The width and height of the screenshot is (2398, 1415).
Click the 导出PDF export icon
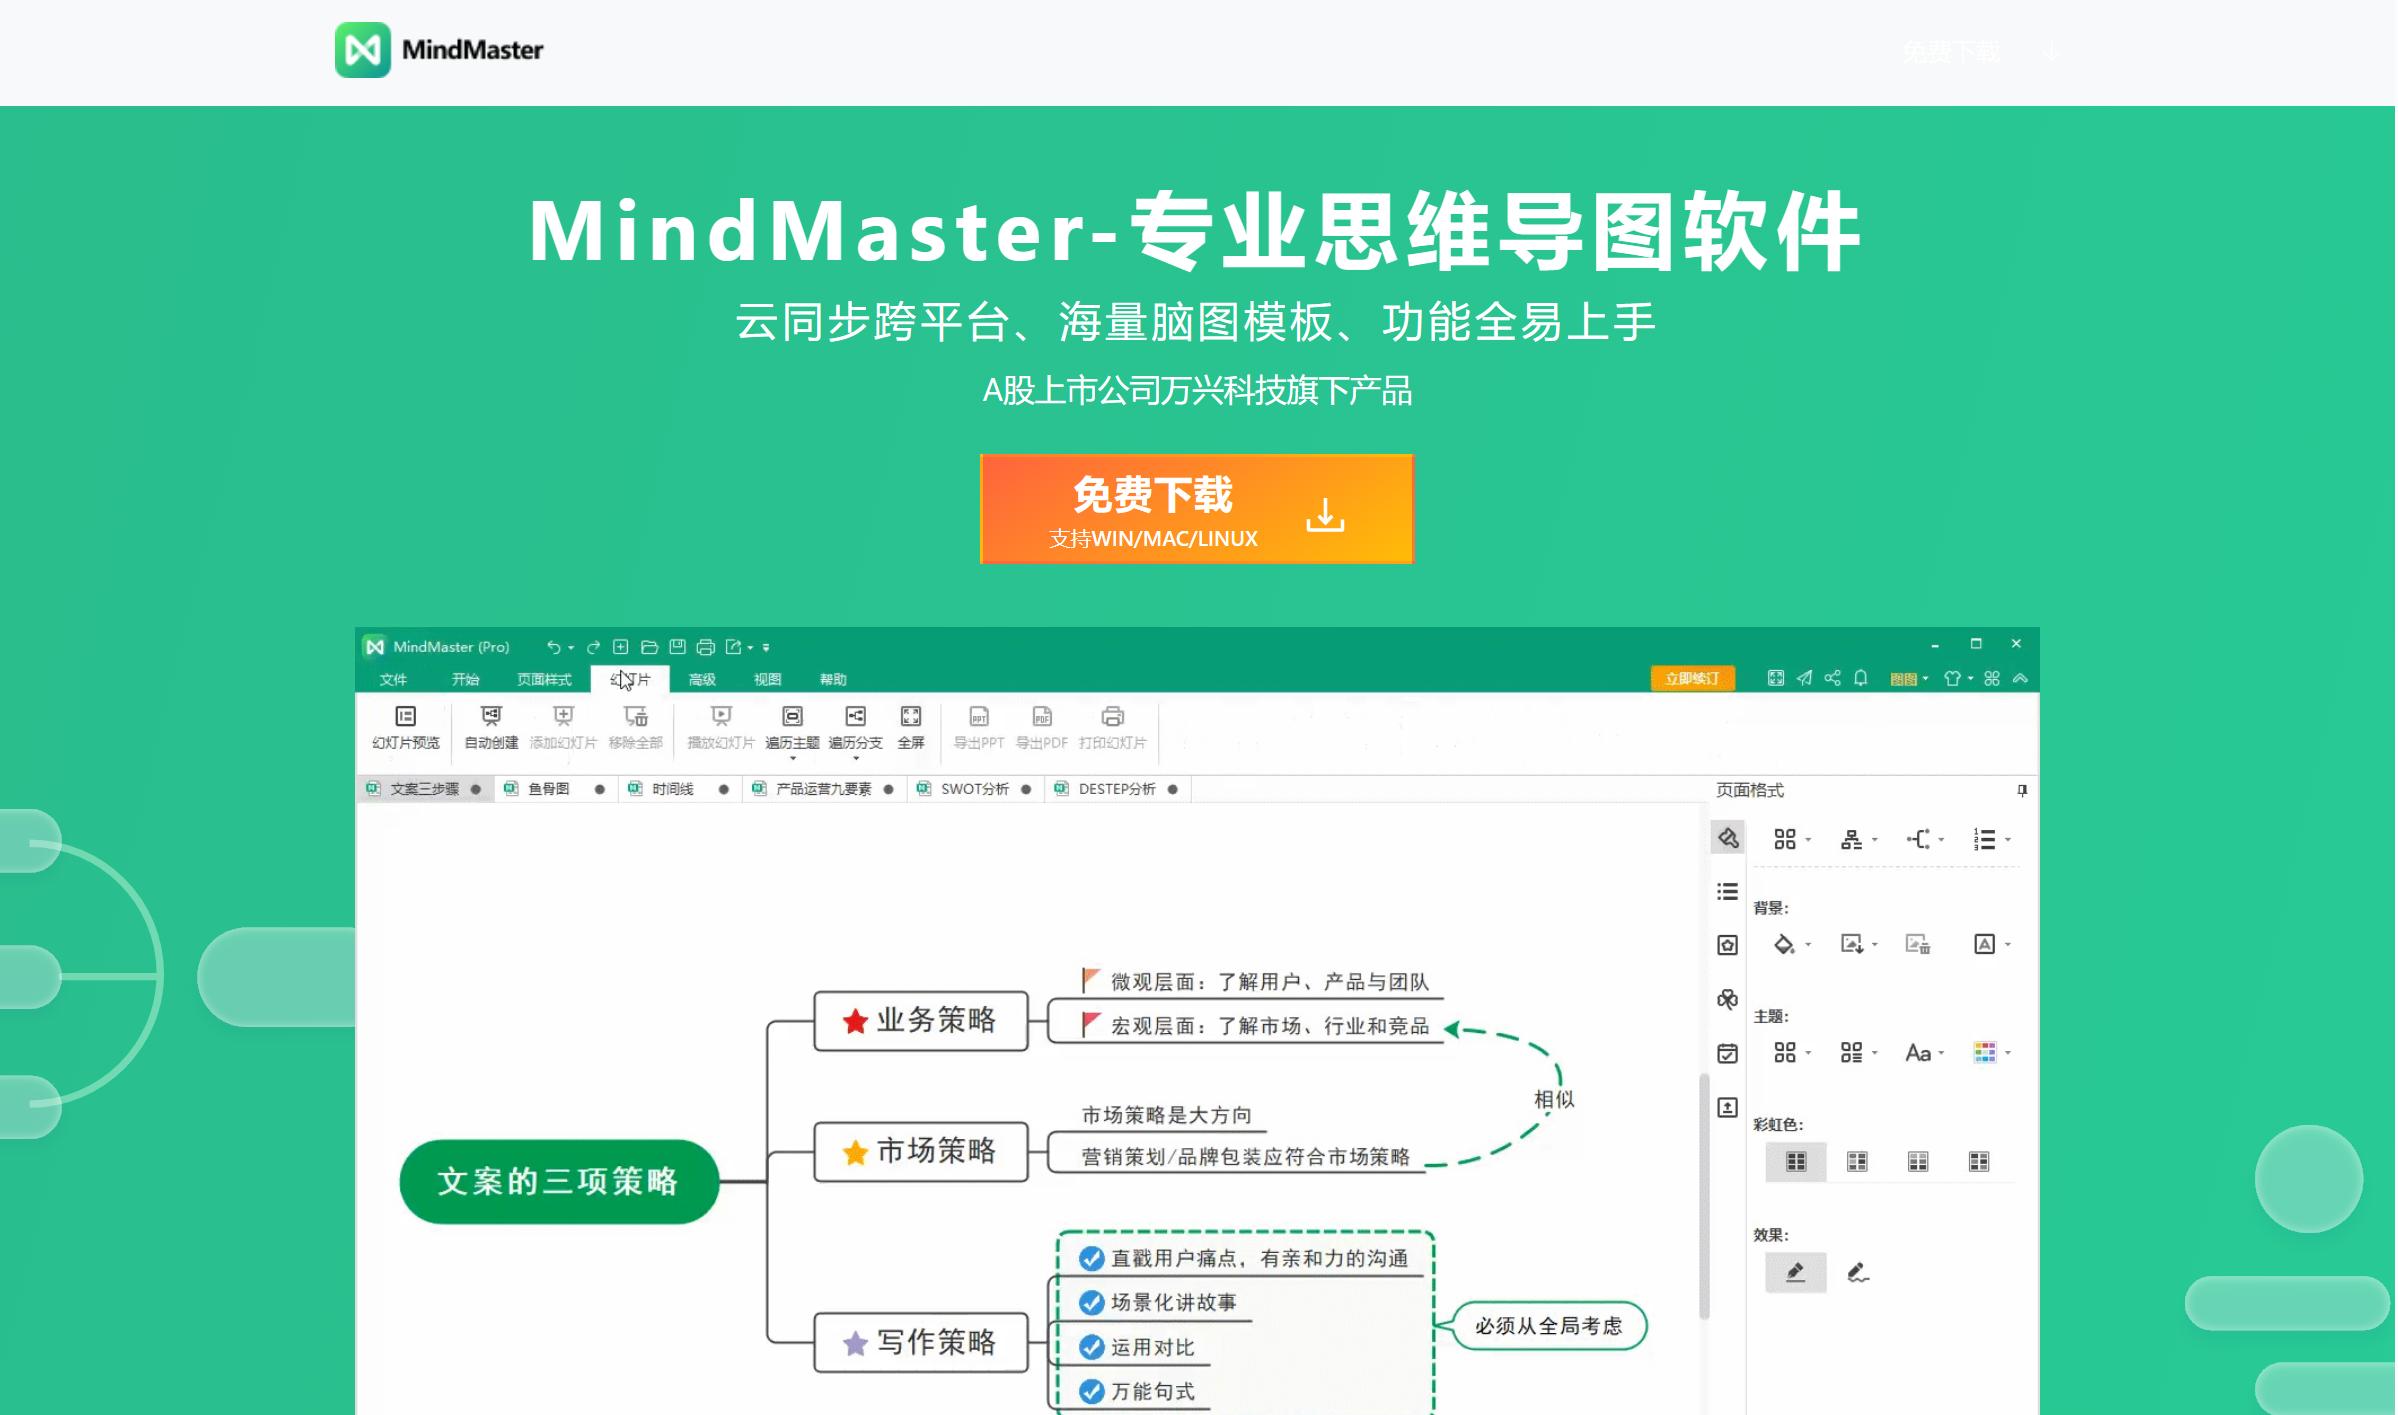pyautogui.click(x=1042, y=716)
